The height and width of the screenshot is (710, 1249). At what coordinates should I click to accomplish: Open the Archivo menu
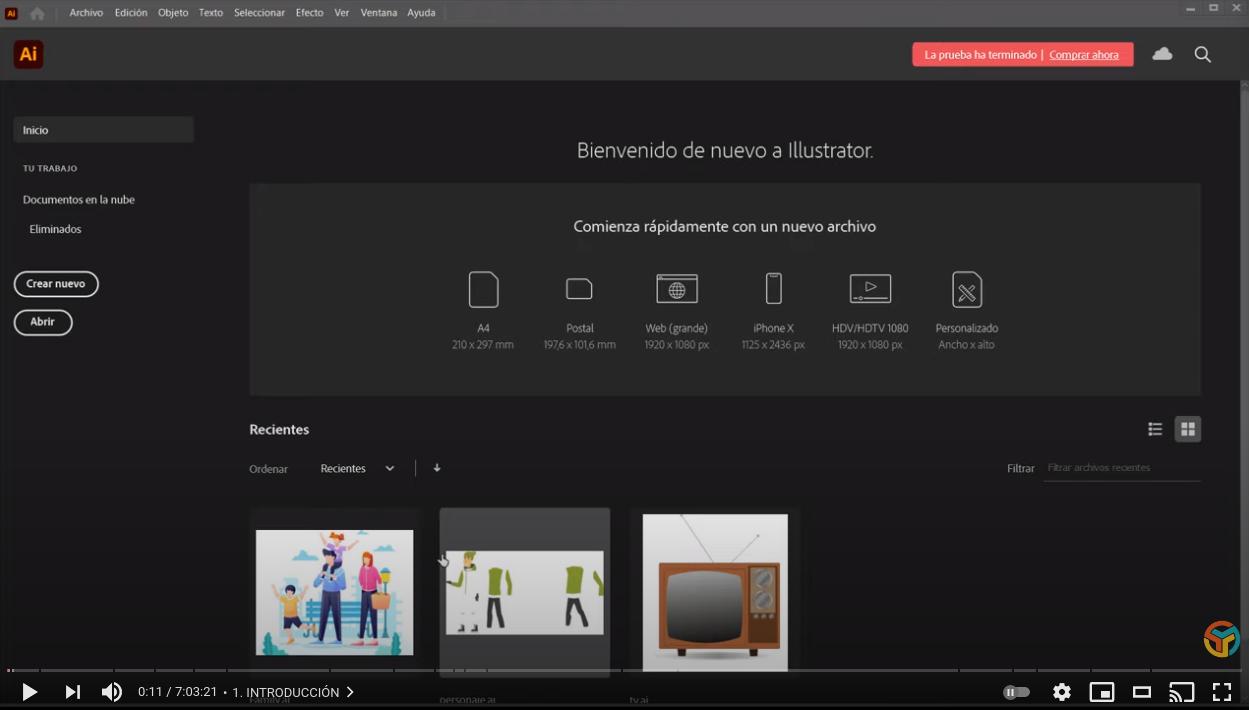[x=86, y=13]
